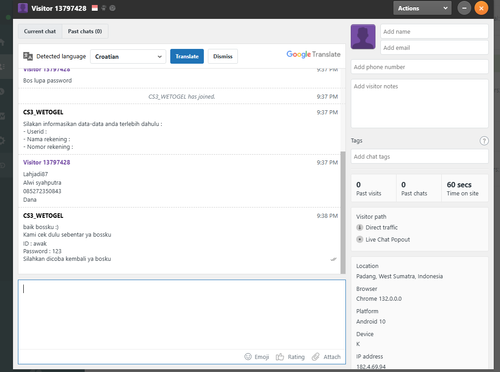Click the Add chat tags field
Viewport: 500px width, 372px height.
[x=420, y=157]
